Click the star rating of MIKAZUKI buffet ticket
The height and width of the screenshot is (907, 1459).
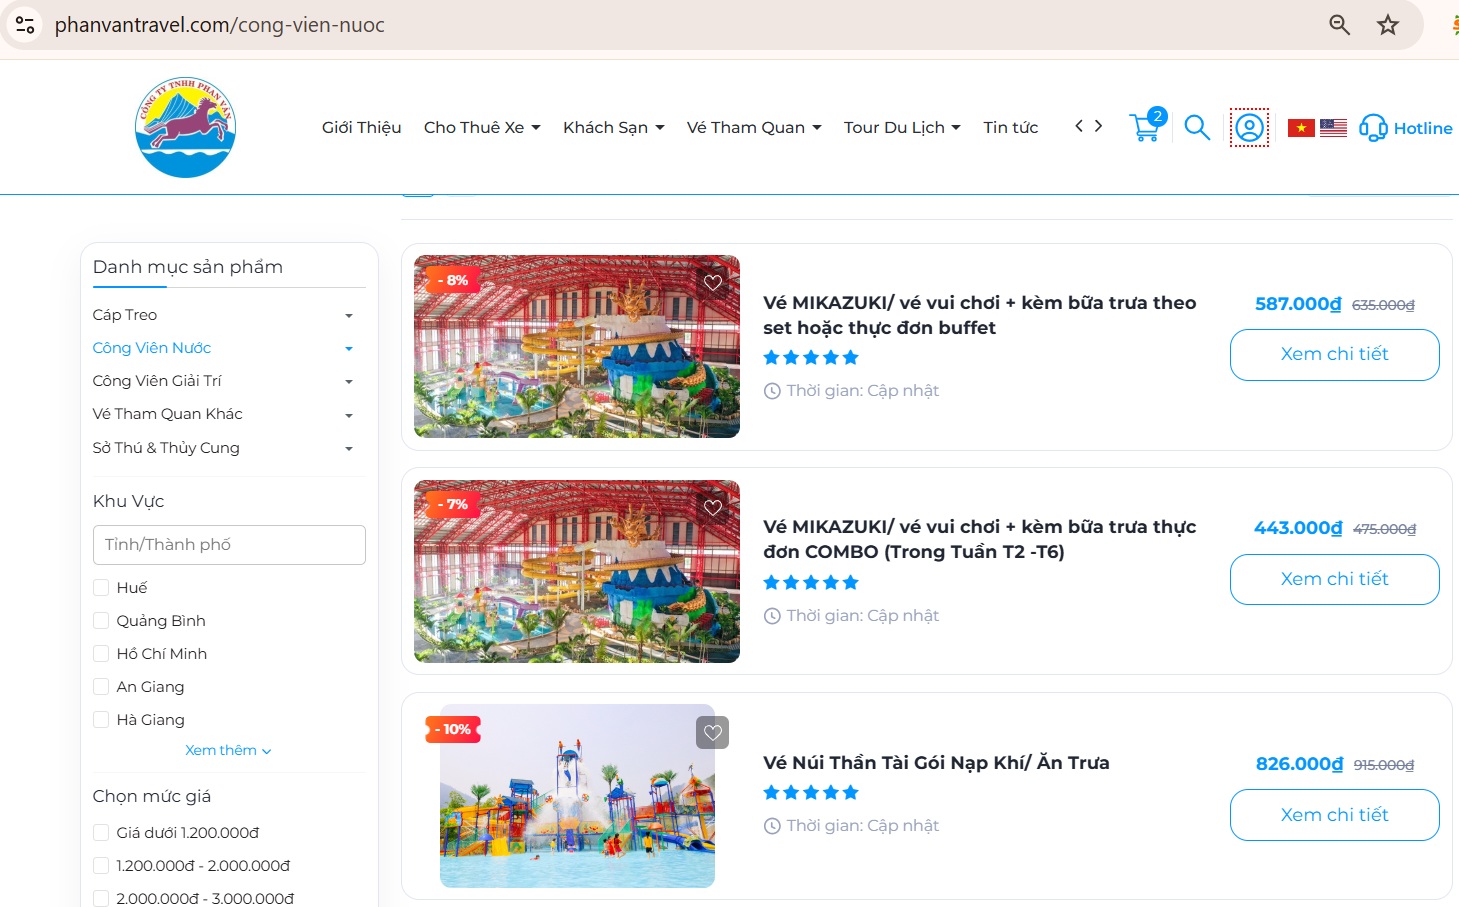point(811,357)
